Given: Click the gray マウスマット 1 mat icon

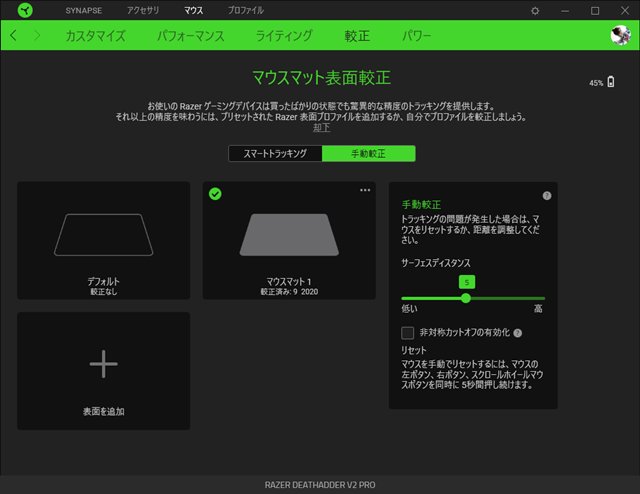Looking at the screenshot, I should pos(289,235).
